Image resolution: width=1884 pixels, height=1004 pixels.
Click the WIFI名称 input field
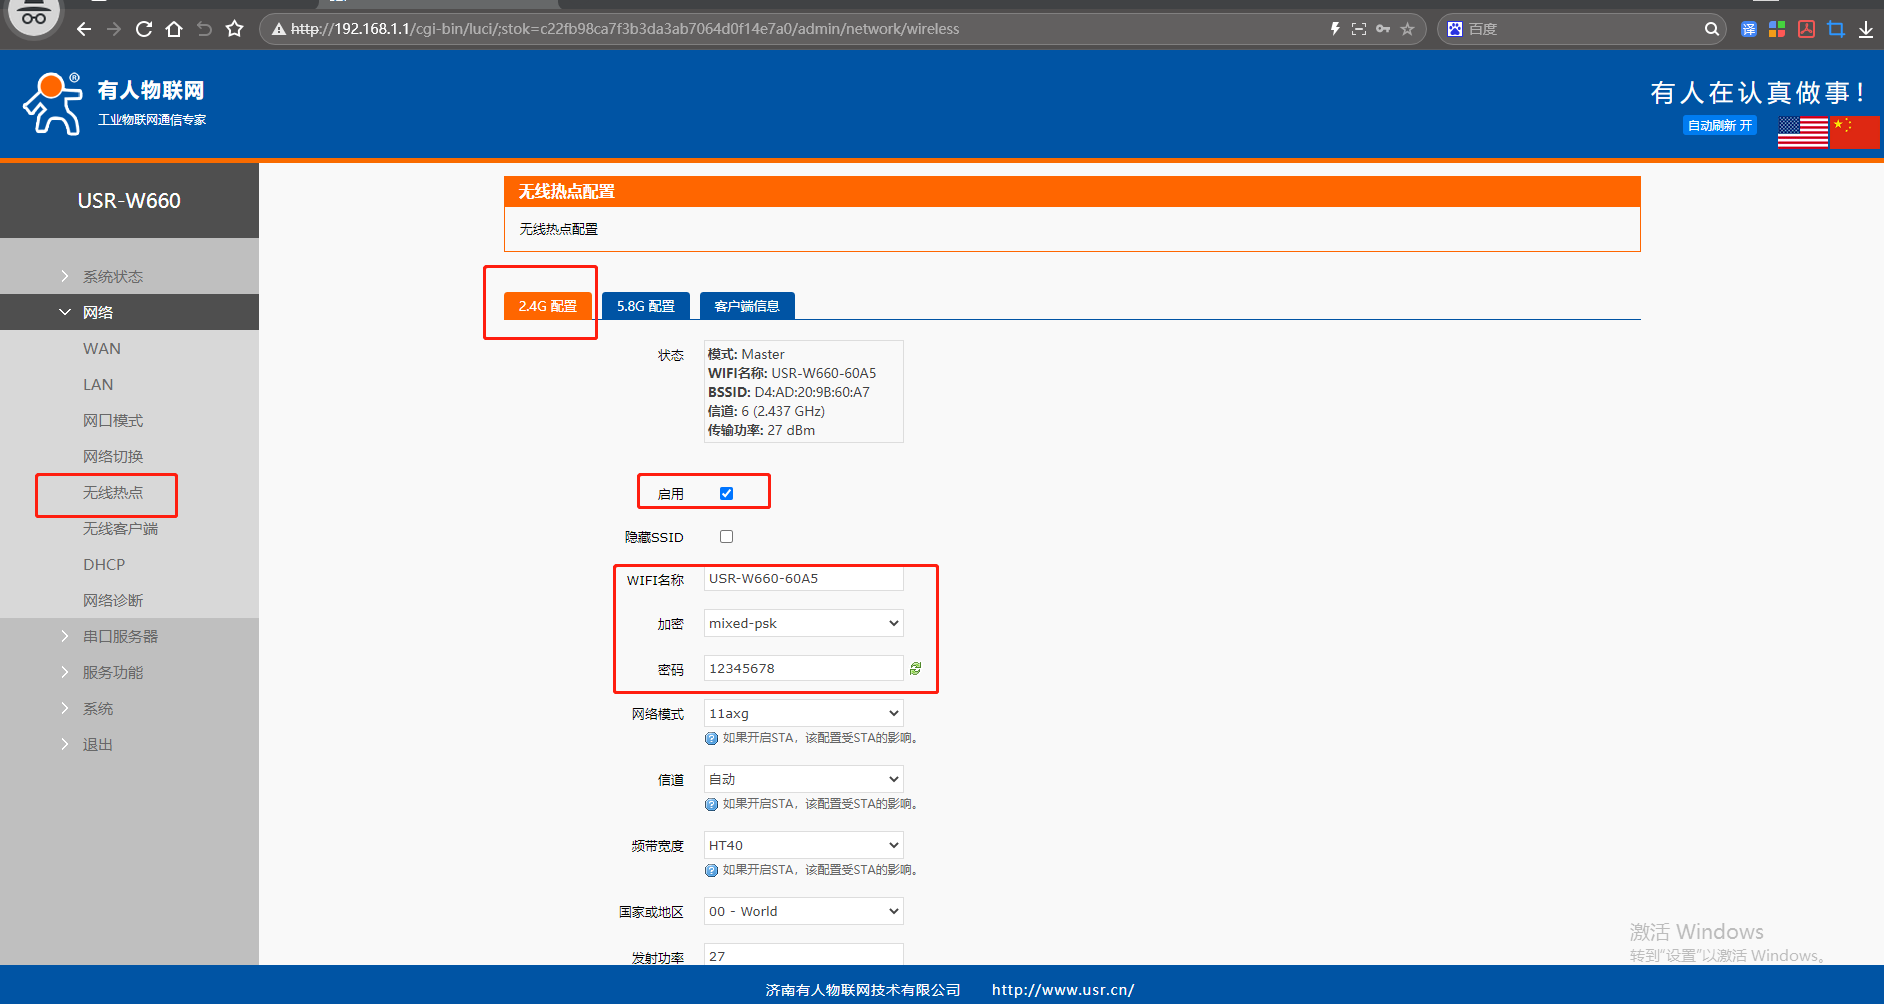[x=803, y=579]
